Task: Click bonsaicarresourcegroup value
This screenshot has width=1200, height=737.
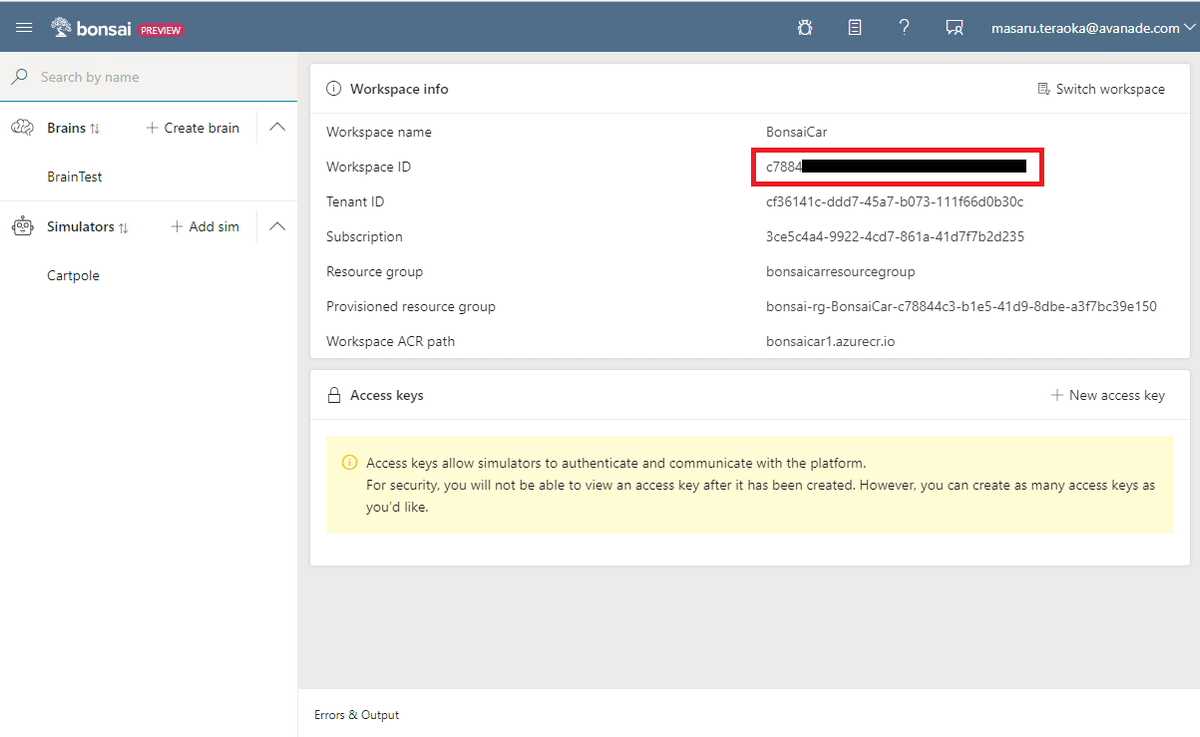Action: point(840,272)
